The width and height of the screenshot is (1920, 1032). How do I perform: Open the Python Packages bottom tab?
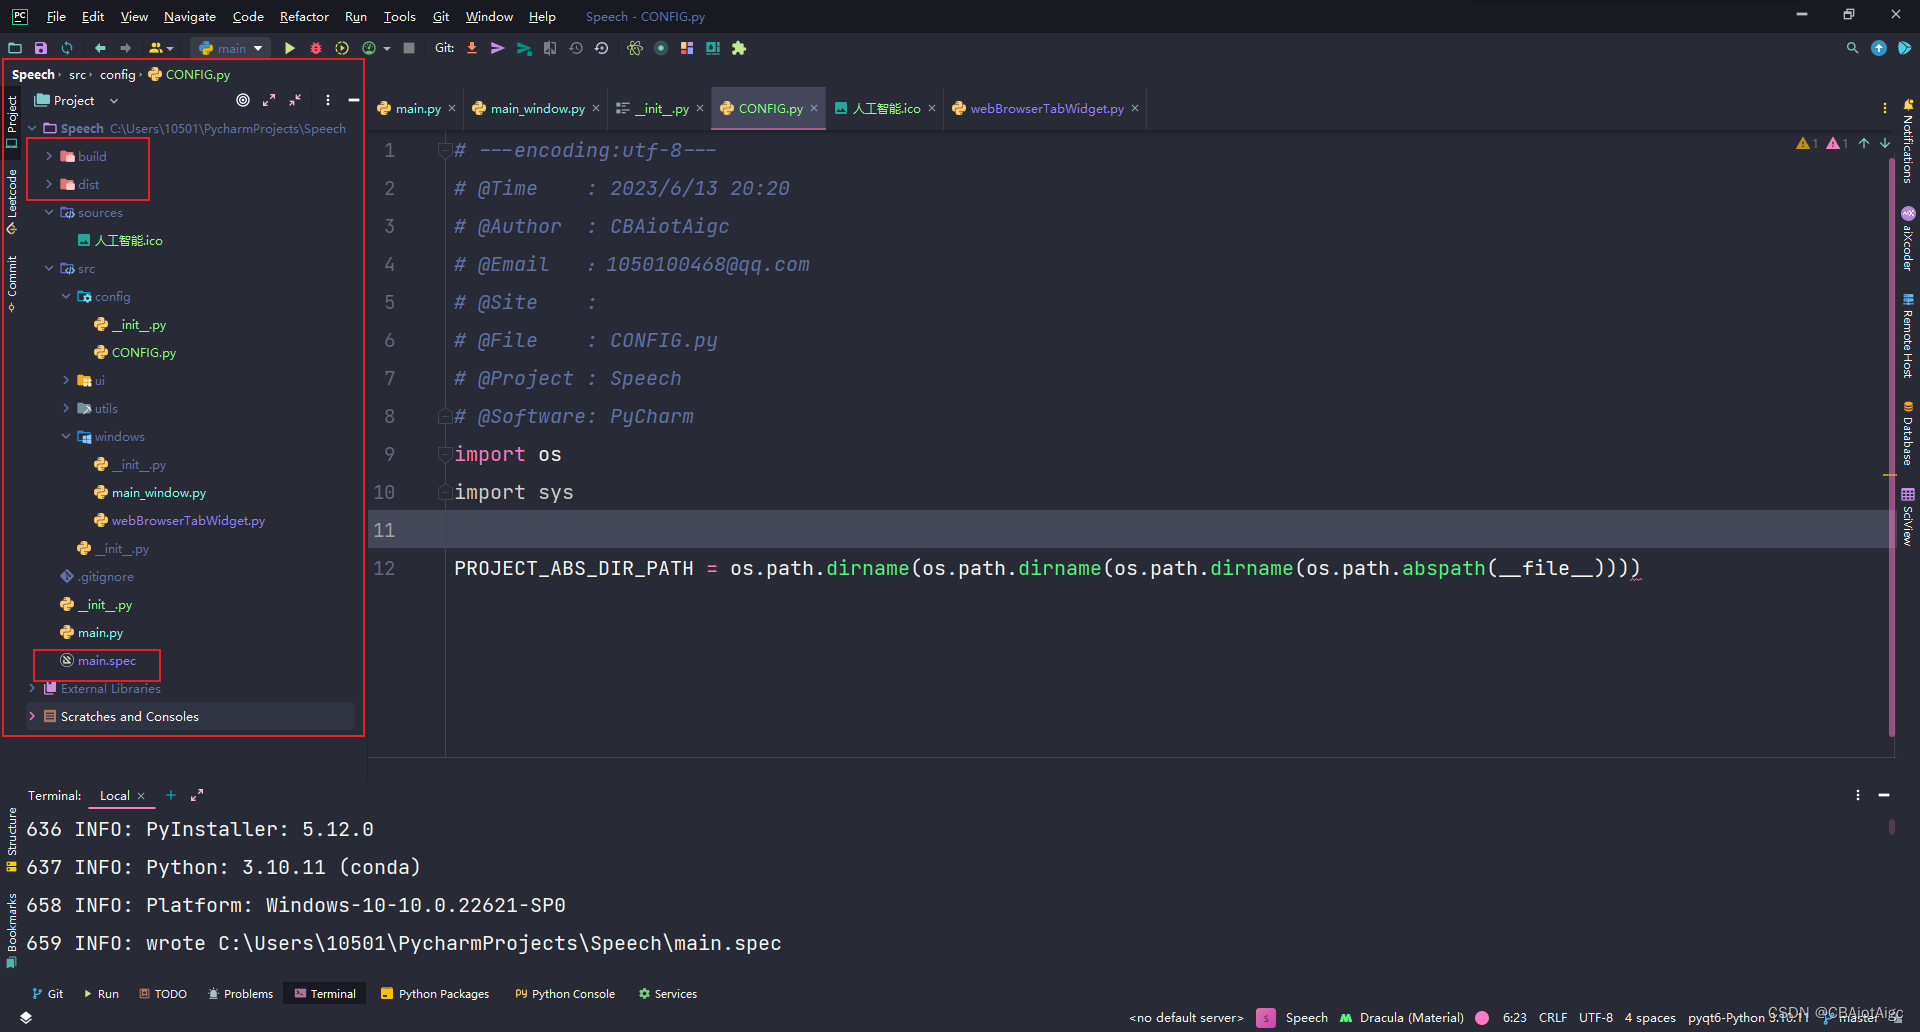(x=435, y=993)
